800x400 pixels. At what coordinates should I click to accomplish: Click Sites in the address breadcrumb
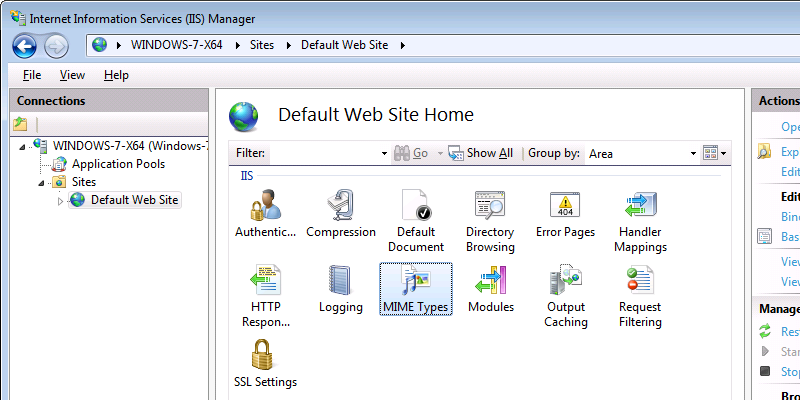(262, 45)
